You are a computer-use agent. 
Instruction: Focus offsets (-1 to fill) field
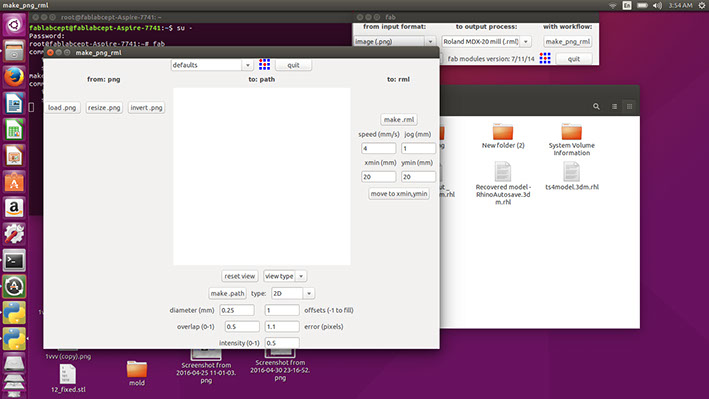[x=282, y=310]
